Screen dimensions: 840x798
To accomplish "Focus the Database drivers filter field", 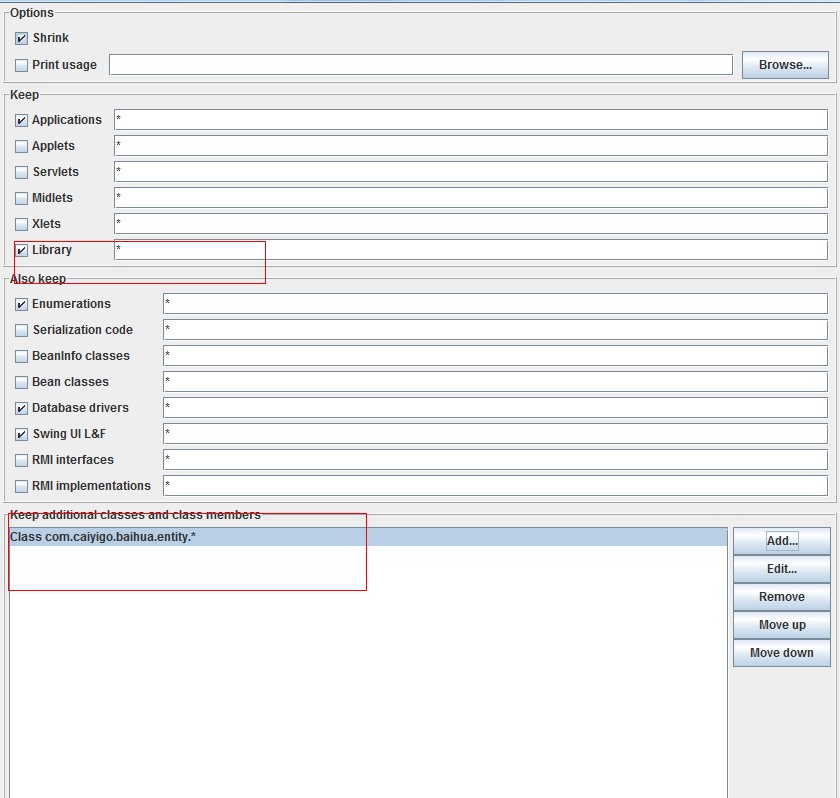I will point(496,408).
